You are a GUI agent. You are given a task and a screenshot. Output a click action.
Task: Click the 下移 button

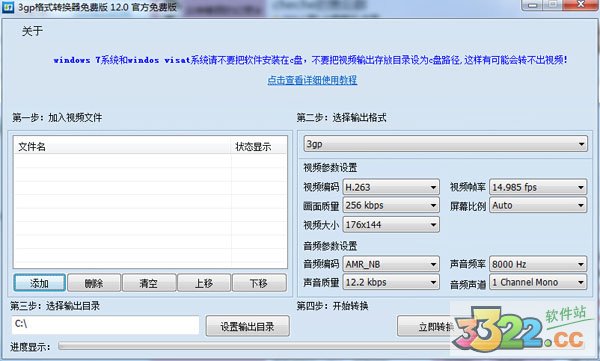point(259,283)
